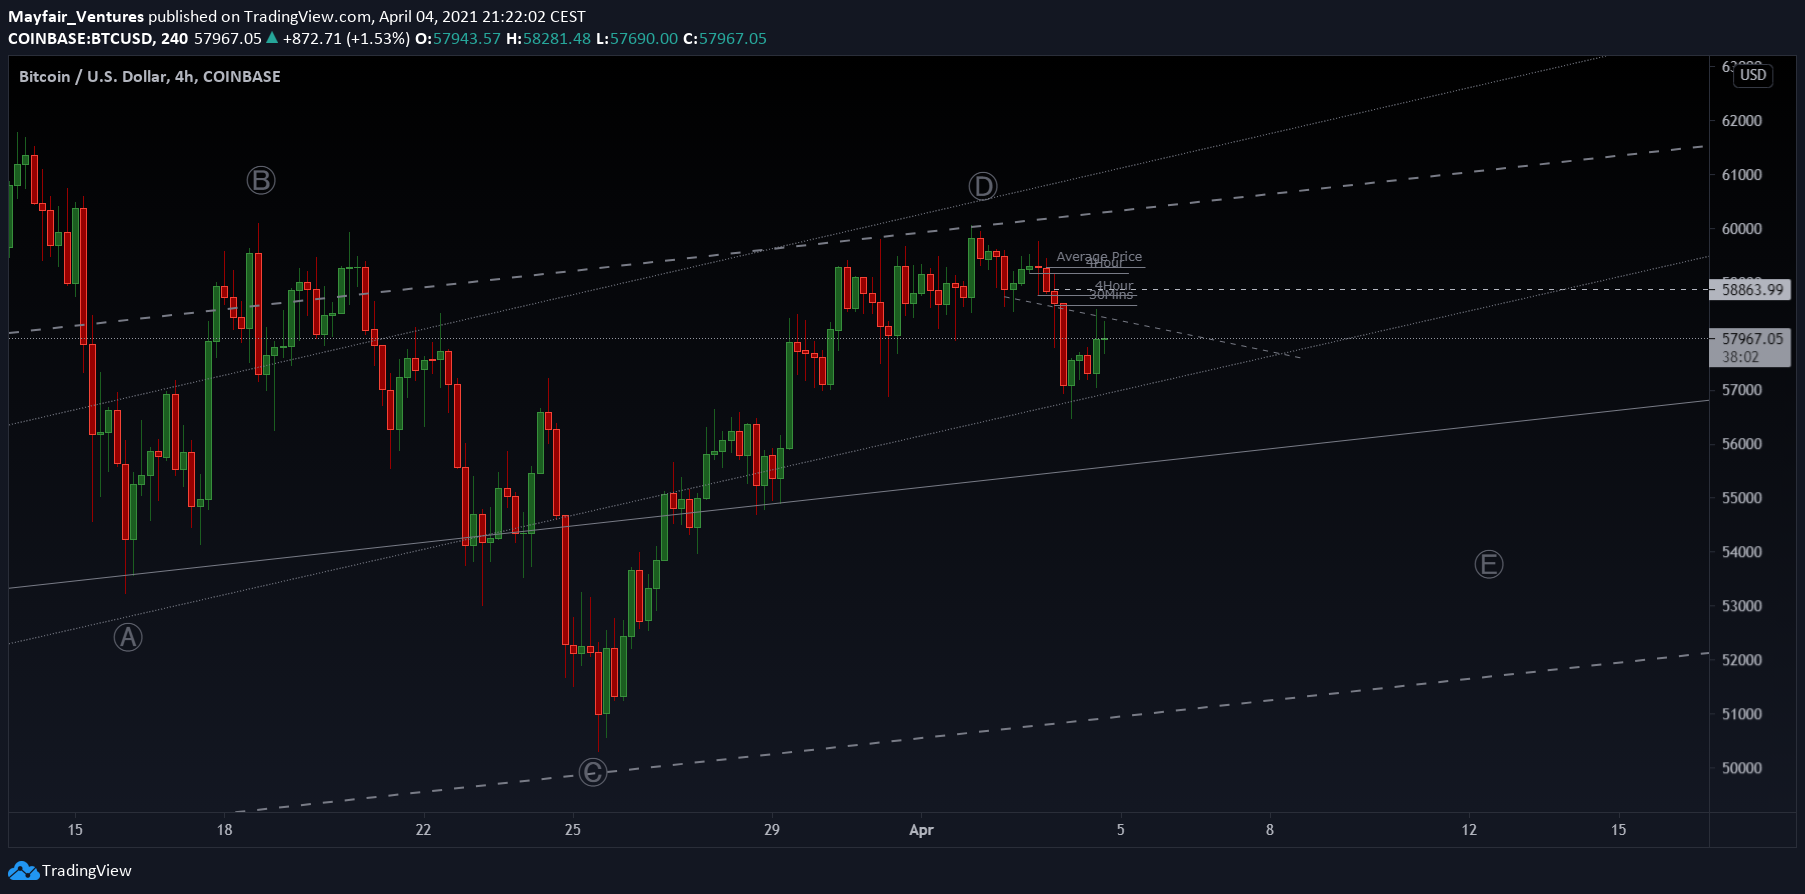Click the 58863.99 price level tag
1805x894 pixels.
1752,290
